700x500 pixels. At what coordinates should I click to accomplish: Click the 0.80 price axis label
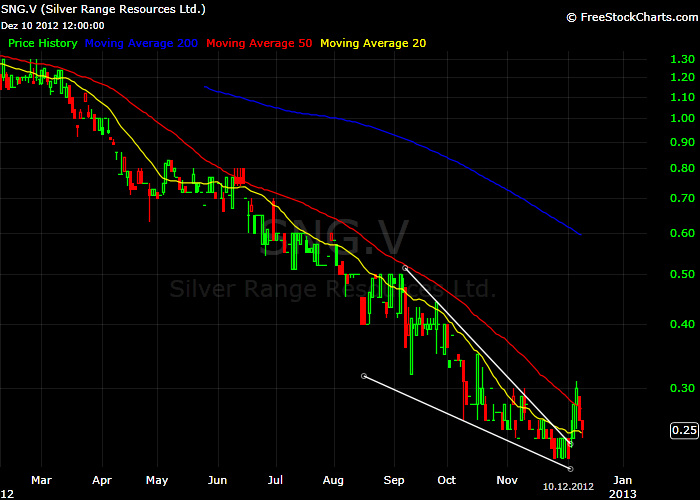683,168
